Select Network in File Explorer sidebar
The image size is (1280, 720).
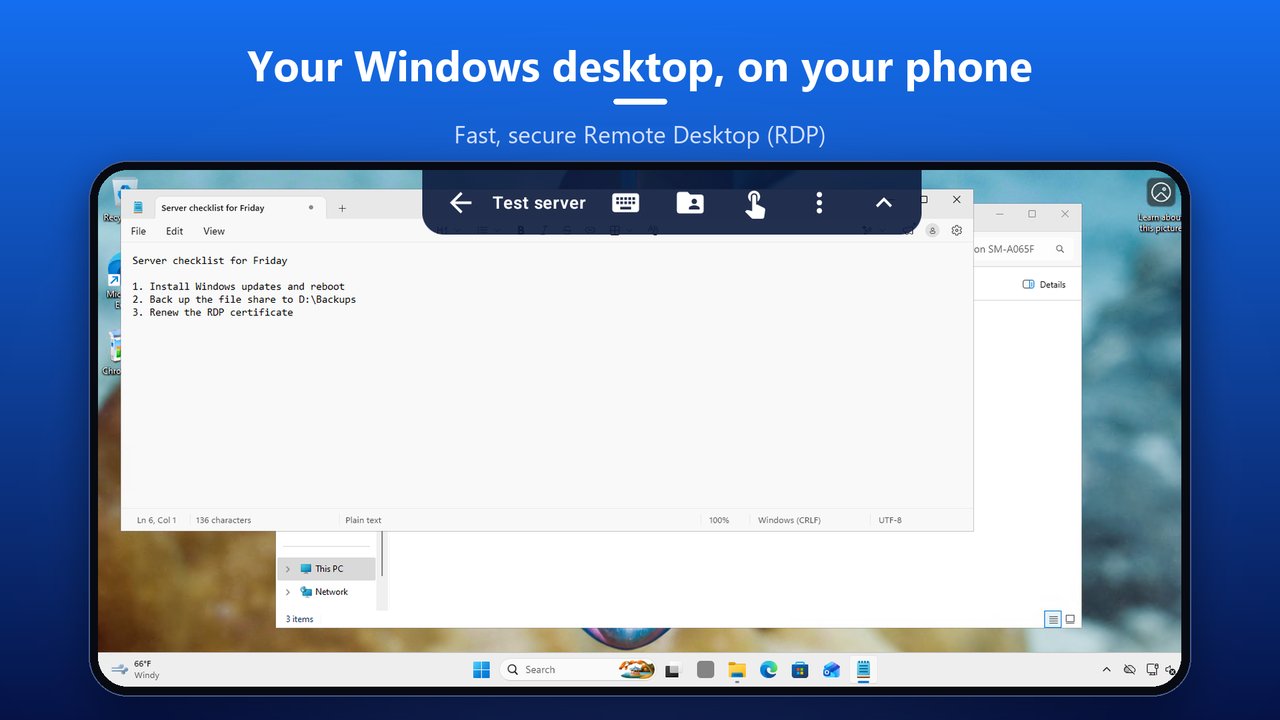pyautogui.click(x=327, y=592)
